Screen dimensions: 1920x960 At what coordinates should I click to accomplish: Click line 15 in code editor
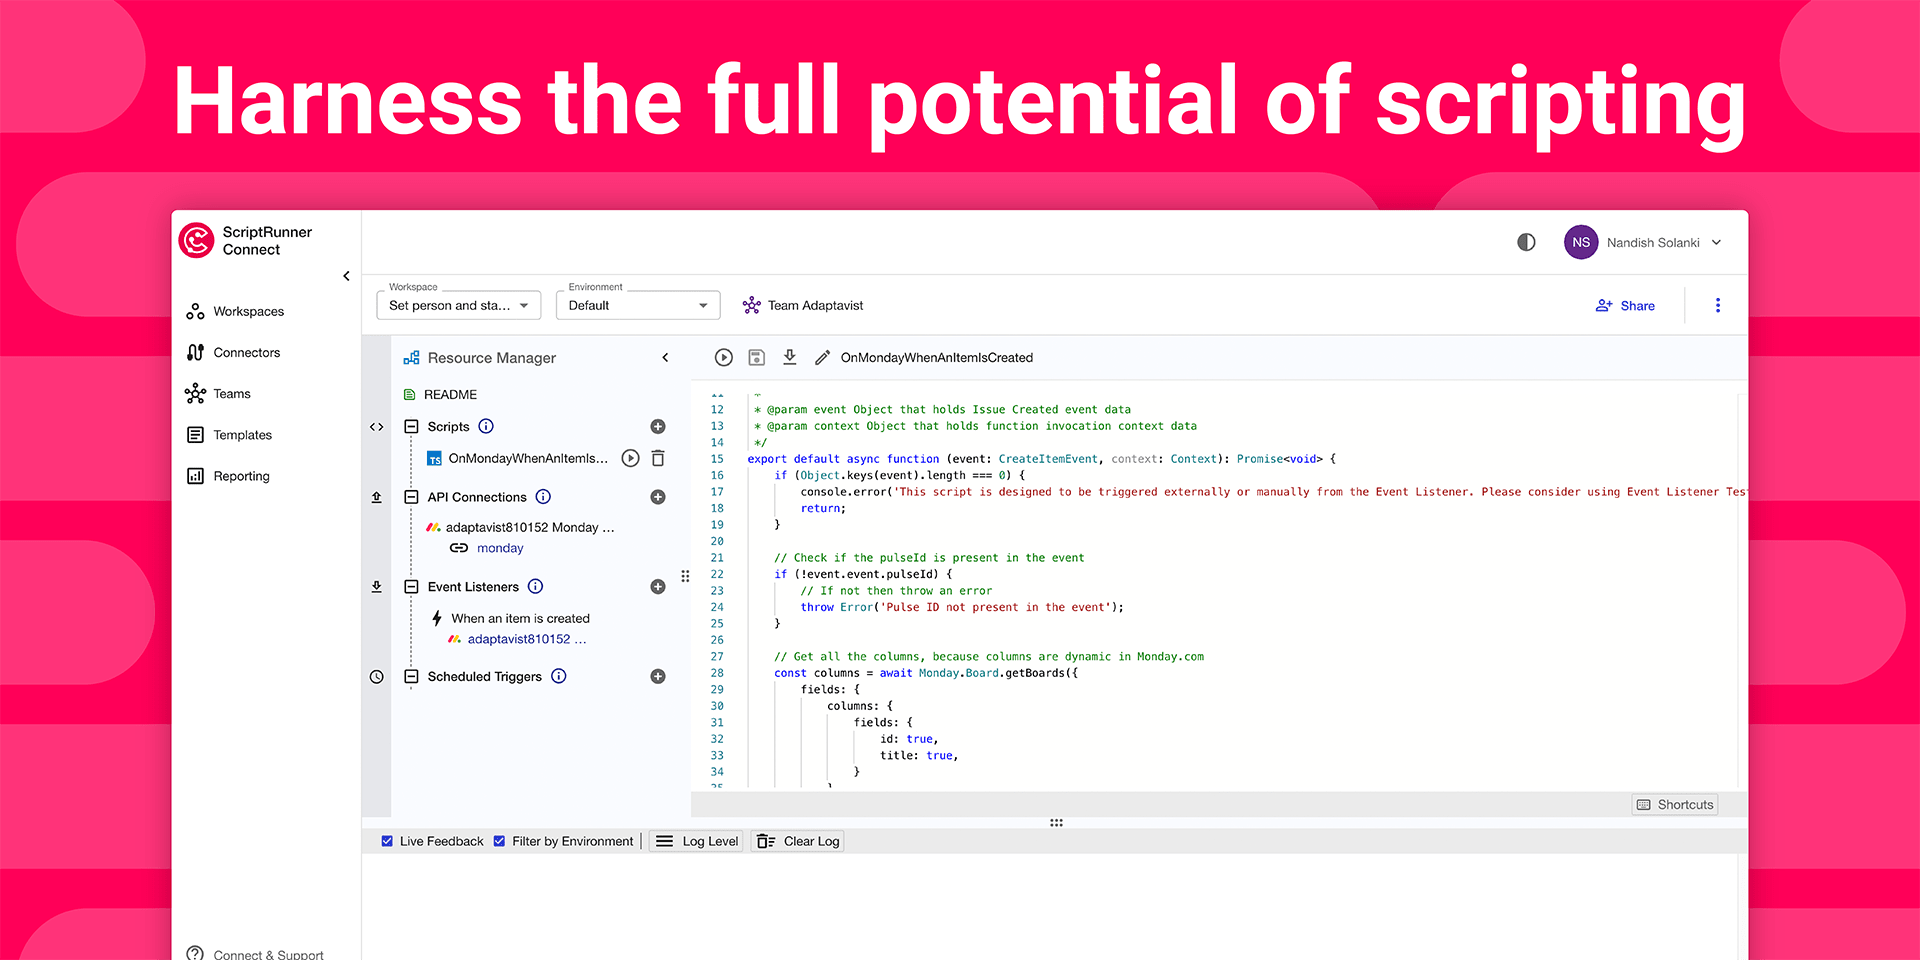tap(1041, 459)
